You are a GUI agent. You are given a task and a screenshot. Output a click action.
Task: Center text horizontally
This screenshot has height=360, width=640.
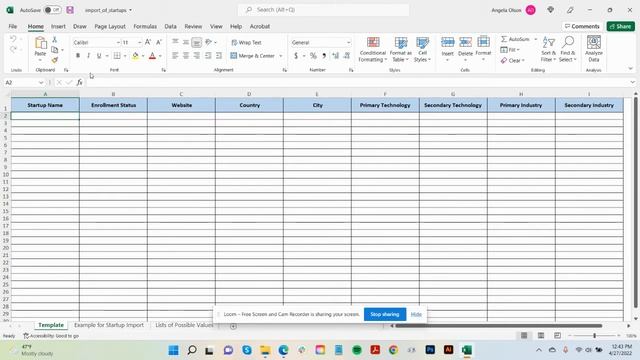(186, 56)
